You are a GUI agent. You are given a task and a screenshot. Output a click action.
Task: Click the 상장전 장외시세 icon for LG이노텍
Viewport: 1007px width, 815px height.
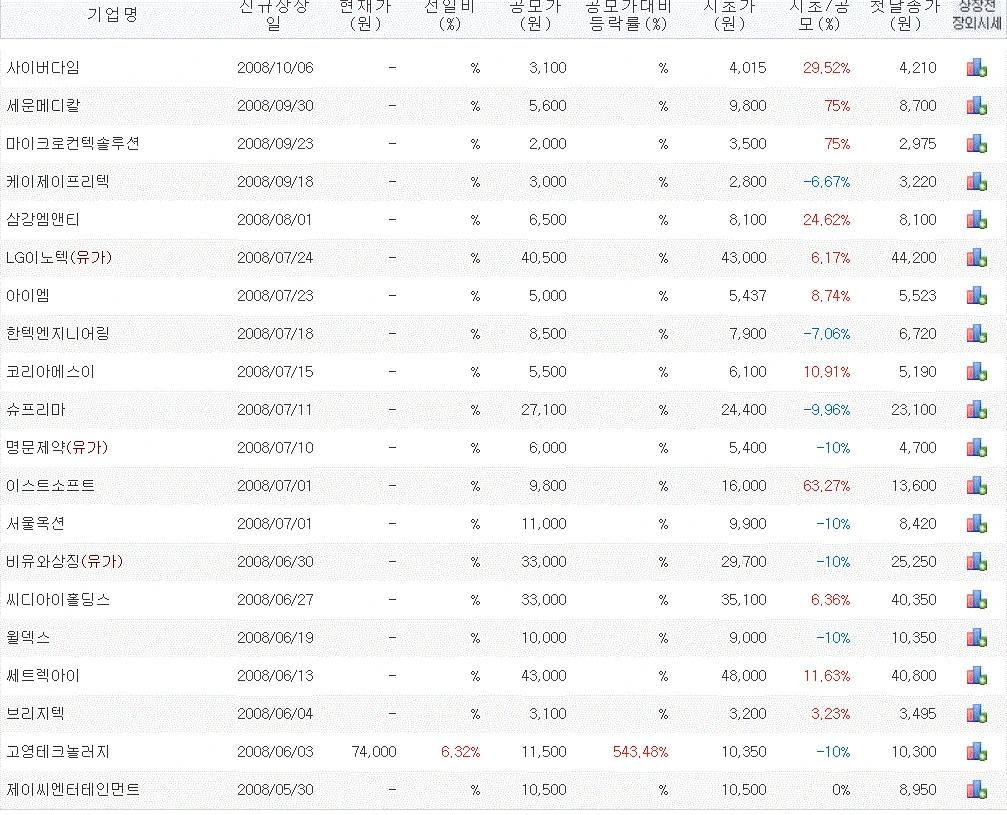976,257
